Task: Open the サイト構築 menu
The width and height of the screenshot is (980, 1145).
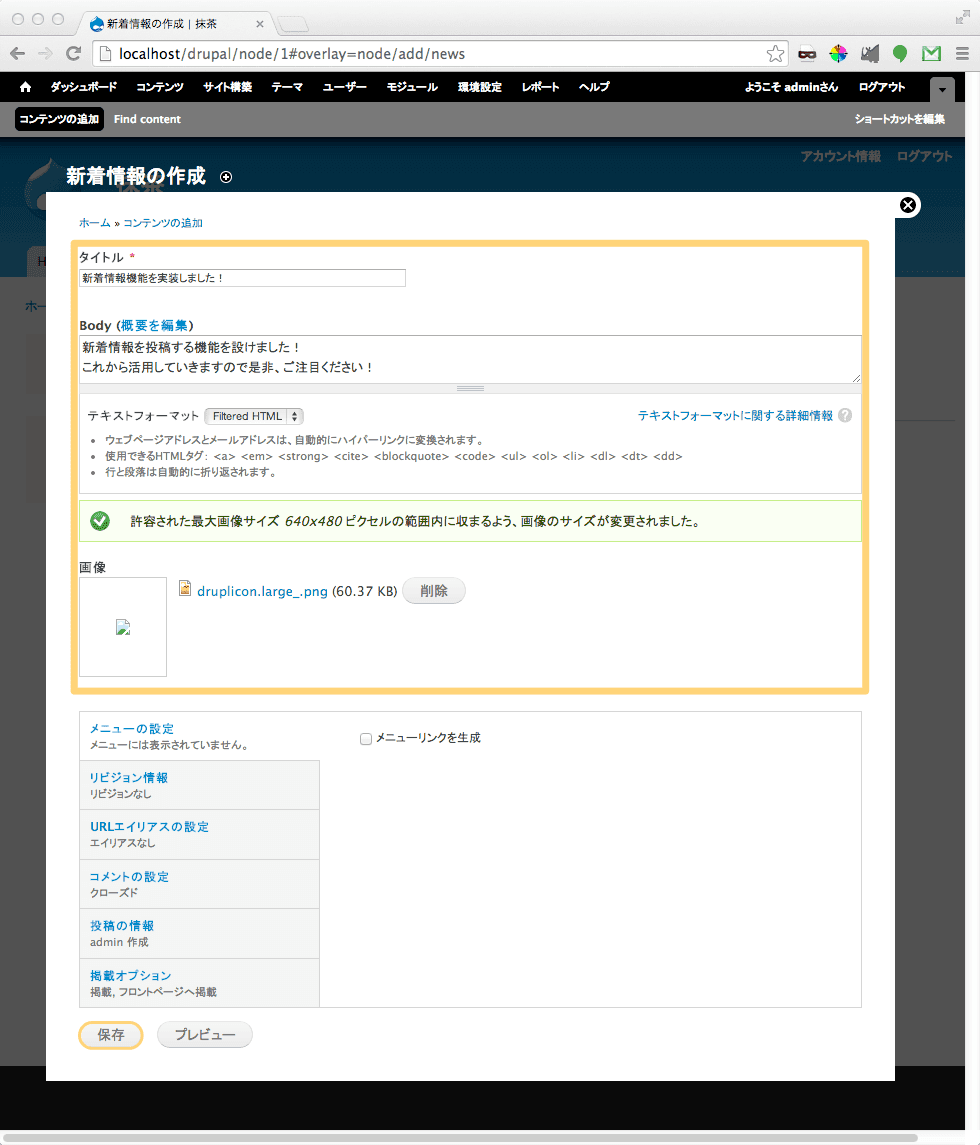Action: click(x=227, y=87)
